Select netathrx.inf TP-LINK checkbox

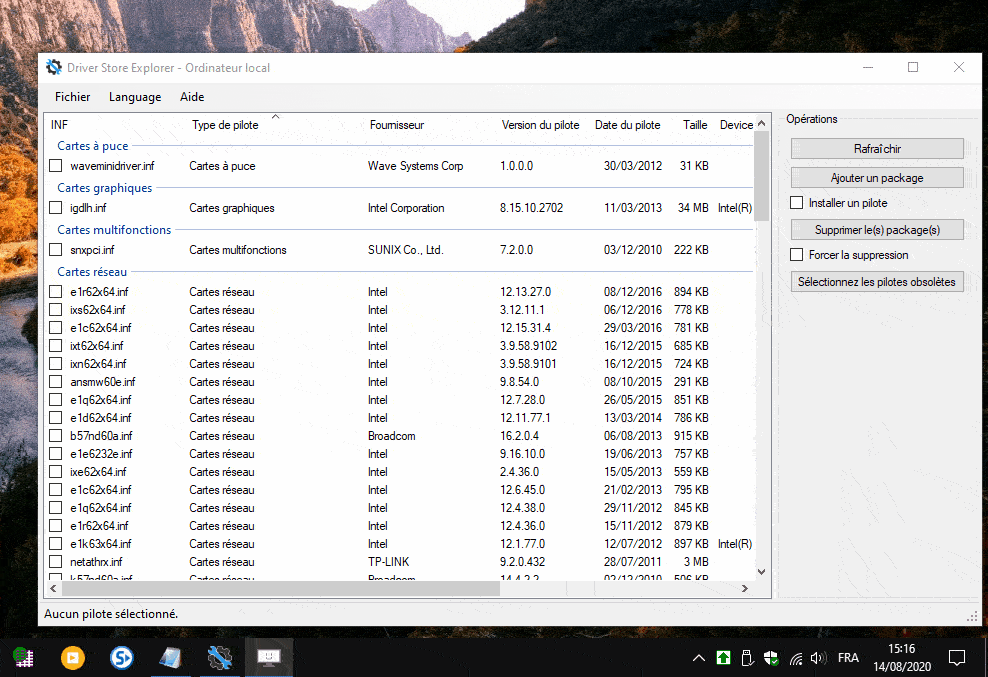(55, 562)
